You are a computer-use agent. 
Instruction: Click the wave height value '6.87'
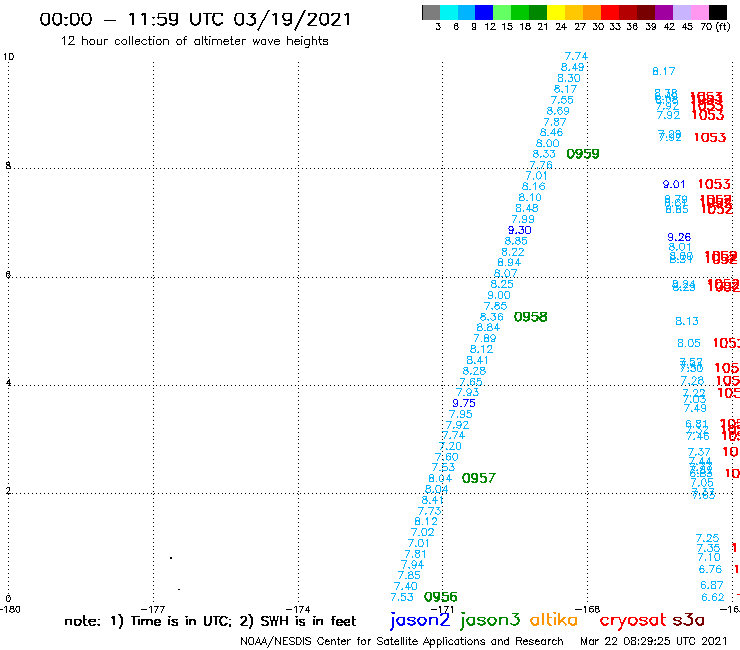[x=712, y=585]
